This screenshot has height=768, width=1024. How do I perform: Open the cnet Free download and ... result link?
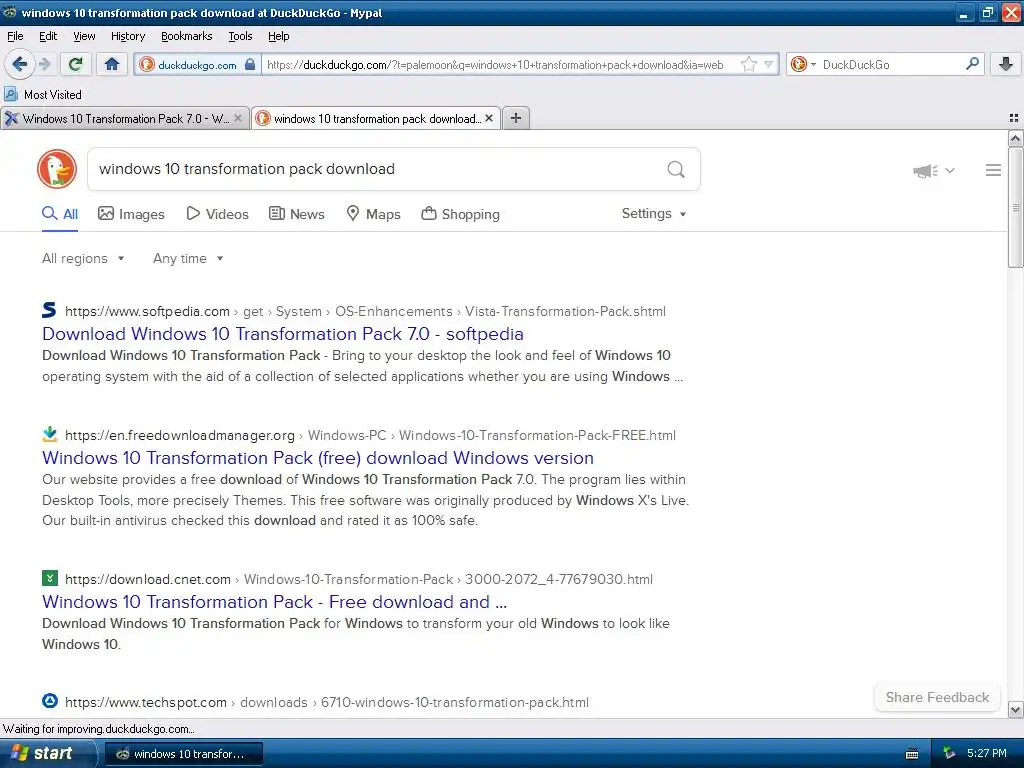pos(274,601)
